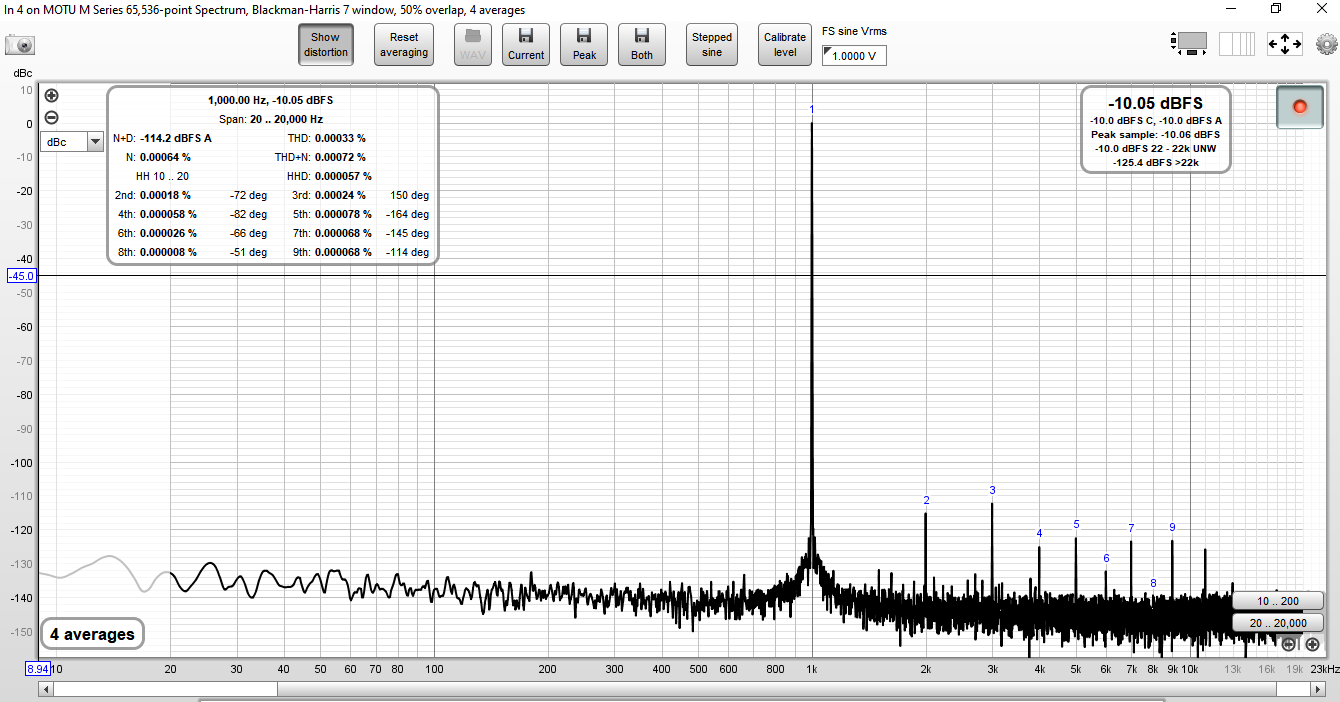The image size is (1340, 702).
Task: Click the -45.0 cursor level box
Action: pyautogui.click(x=21, y=276)
